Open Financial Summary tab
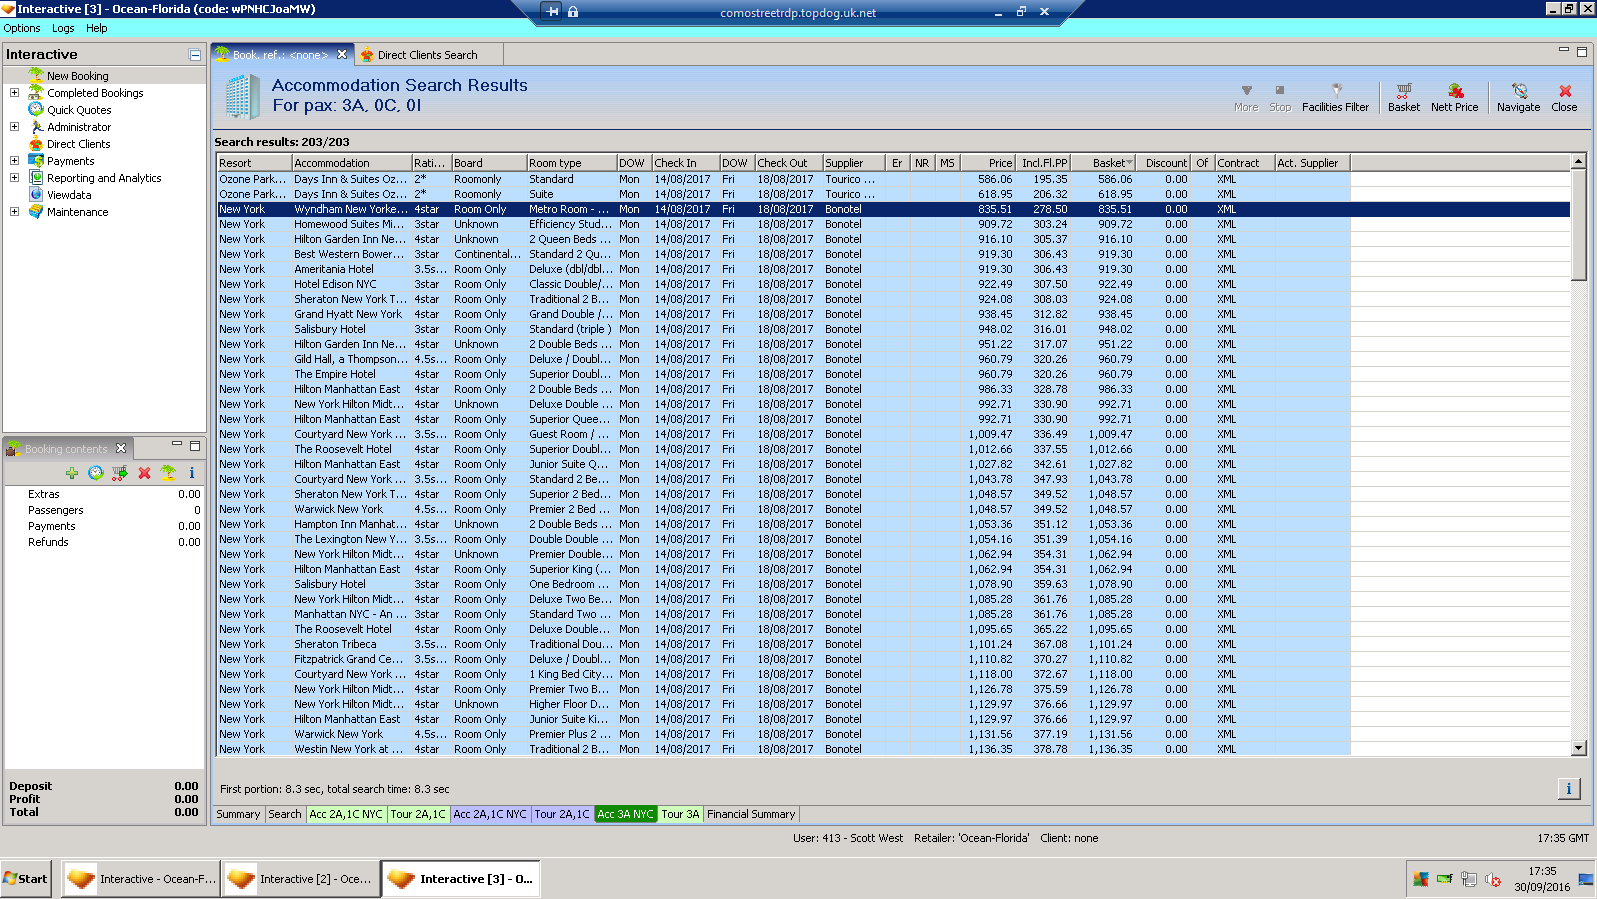Image resolution: width=1597 pixels, height=899 pixels. (x=751, y=814)
